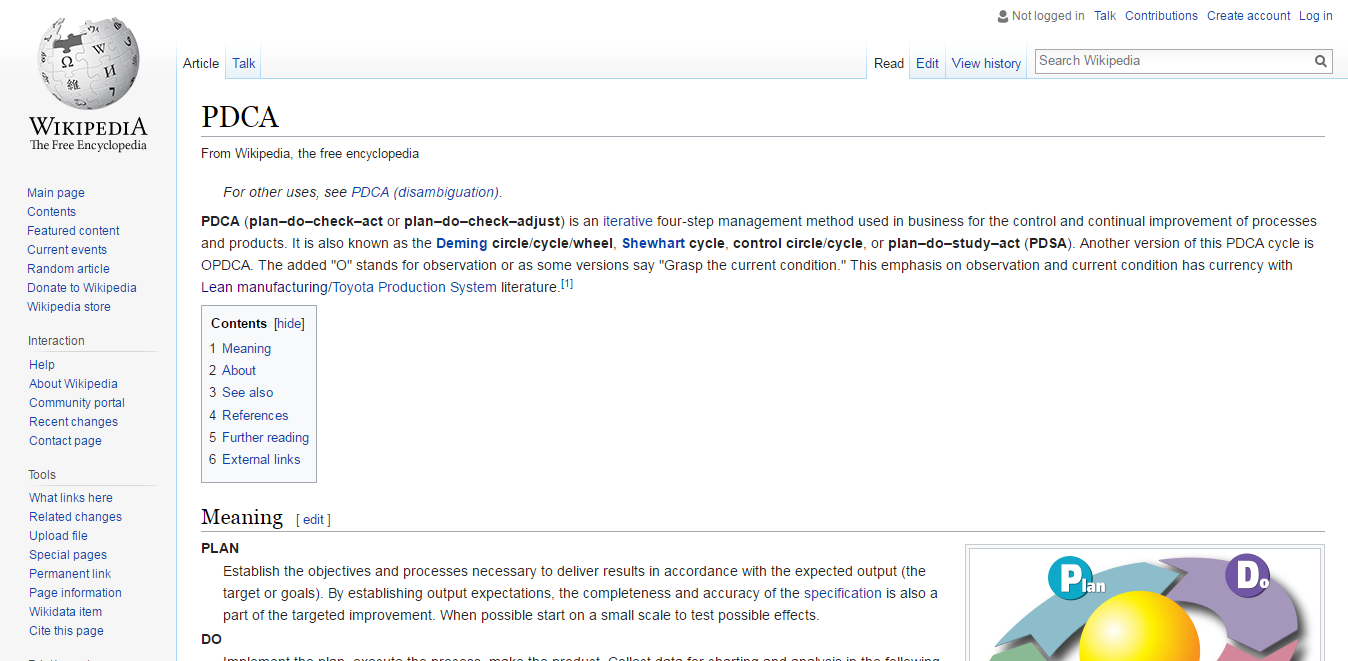Switch to the Talk tab
The height and width of the screenshot is (661, 1348).
[244, 63]
